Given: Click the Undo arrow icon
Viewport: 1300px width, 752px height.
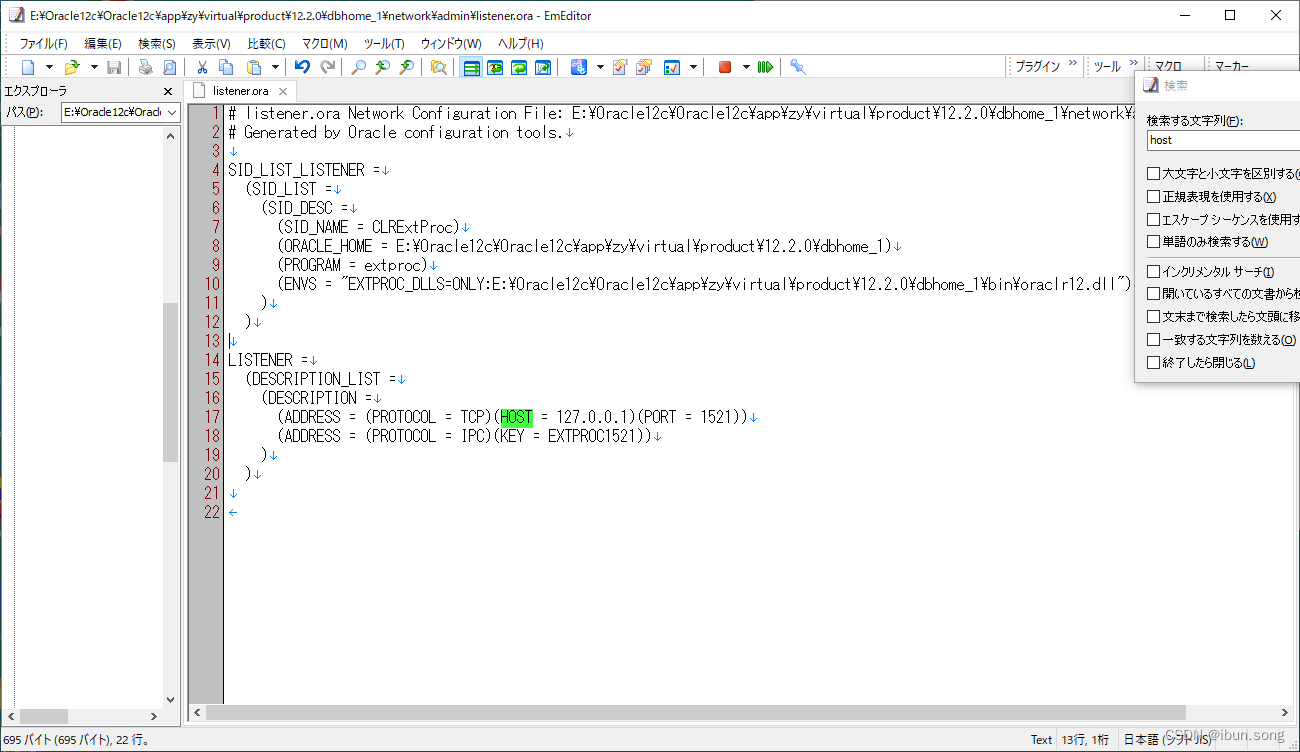Looking at the screenshot, I should (302, 67).
